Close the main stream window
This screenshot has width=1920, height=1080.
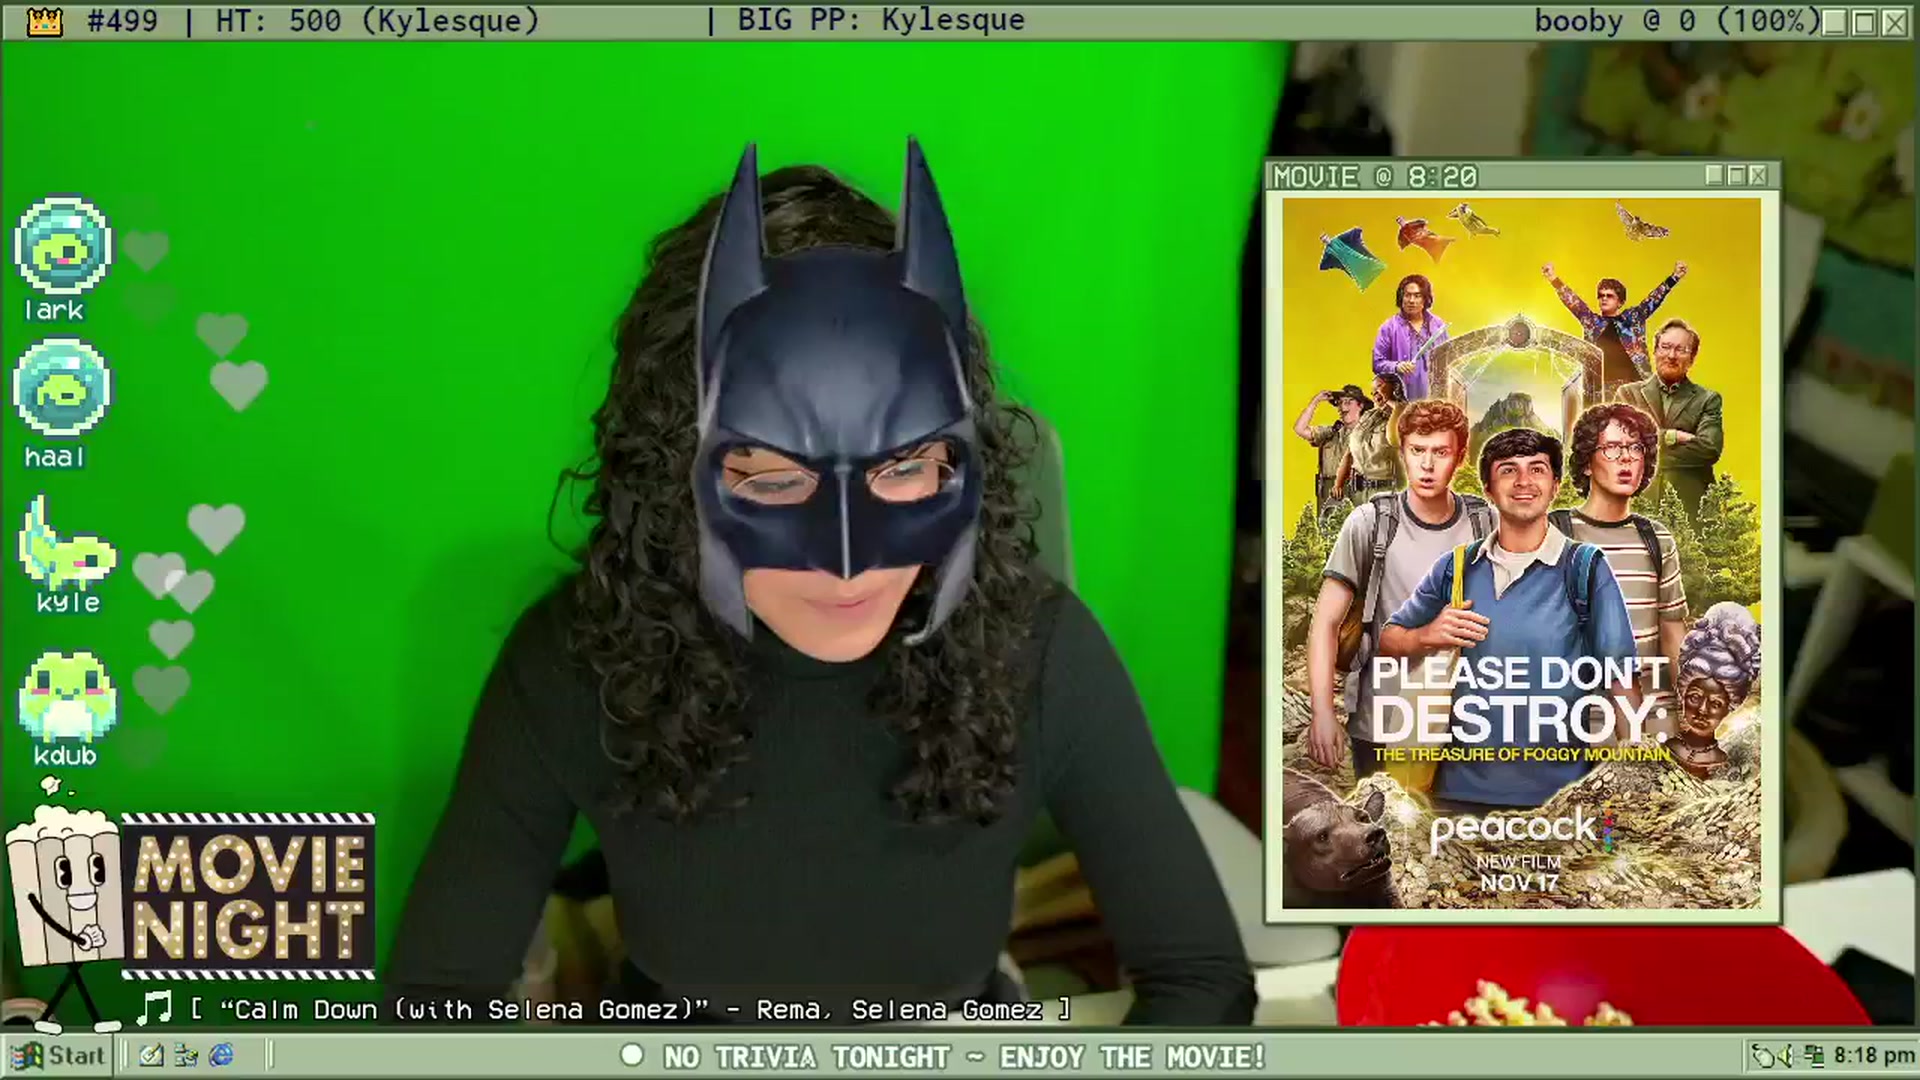pyautogui.click(x=1894, y=22)
